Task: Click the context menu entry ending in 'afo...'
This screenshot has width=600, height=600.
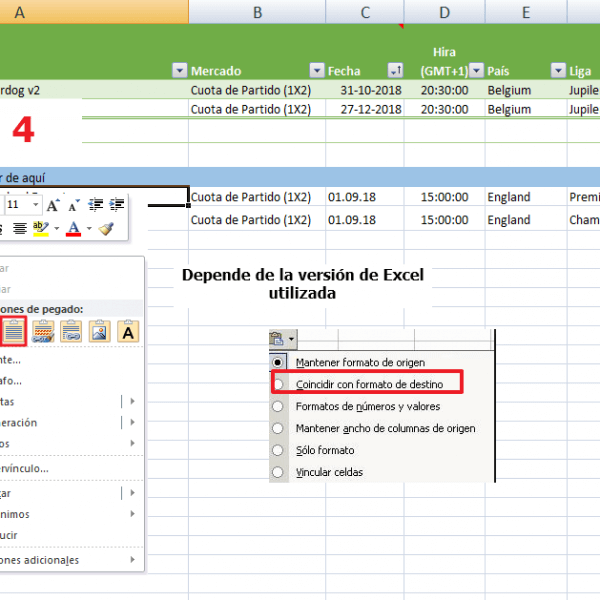Action: pos(72,381)
